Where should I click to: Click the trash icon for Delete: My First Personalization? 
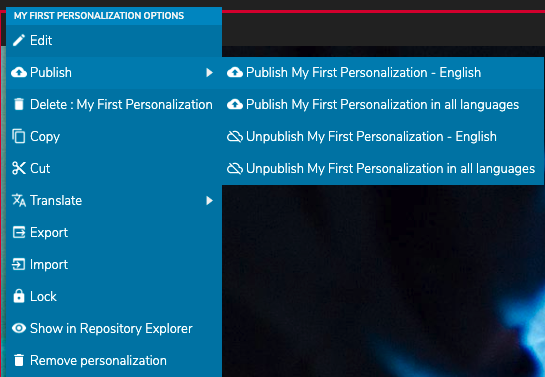pos(19,104)
